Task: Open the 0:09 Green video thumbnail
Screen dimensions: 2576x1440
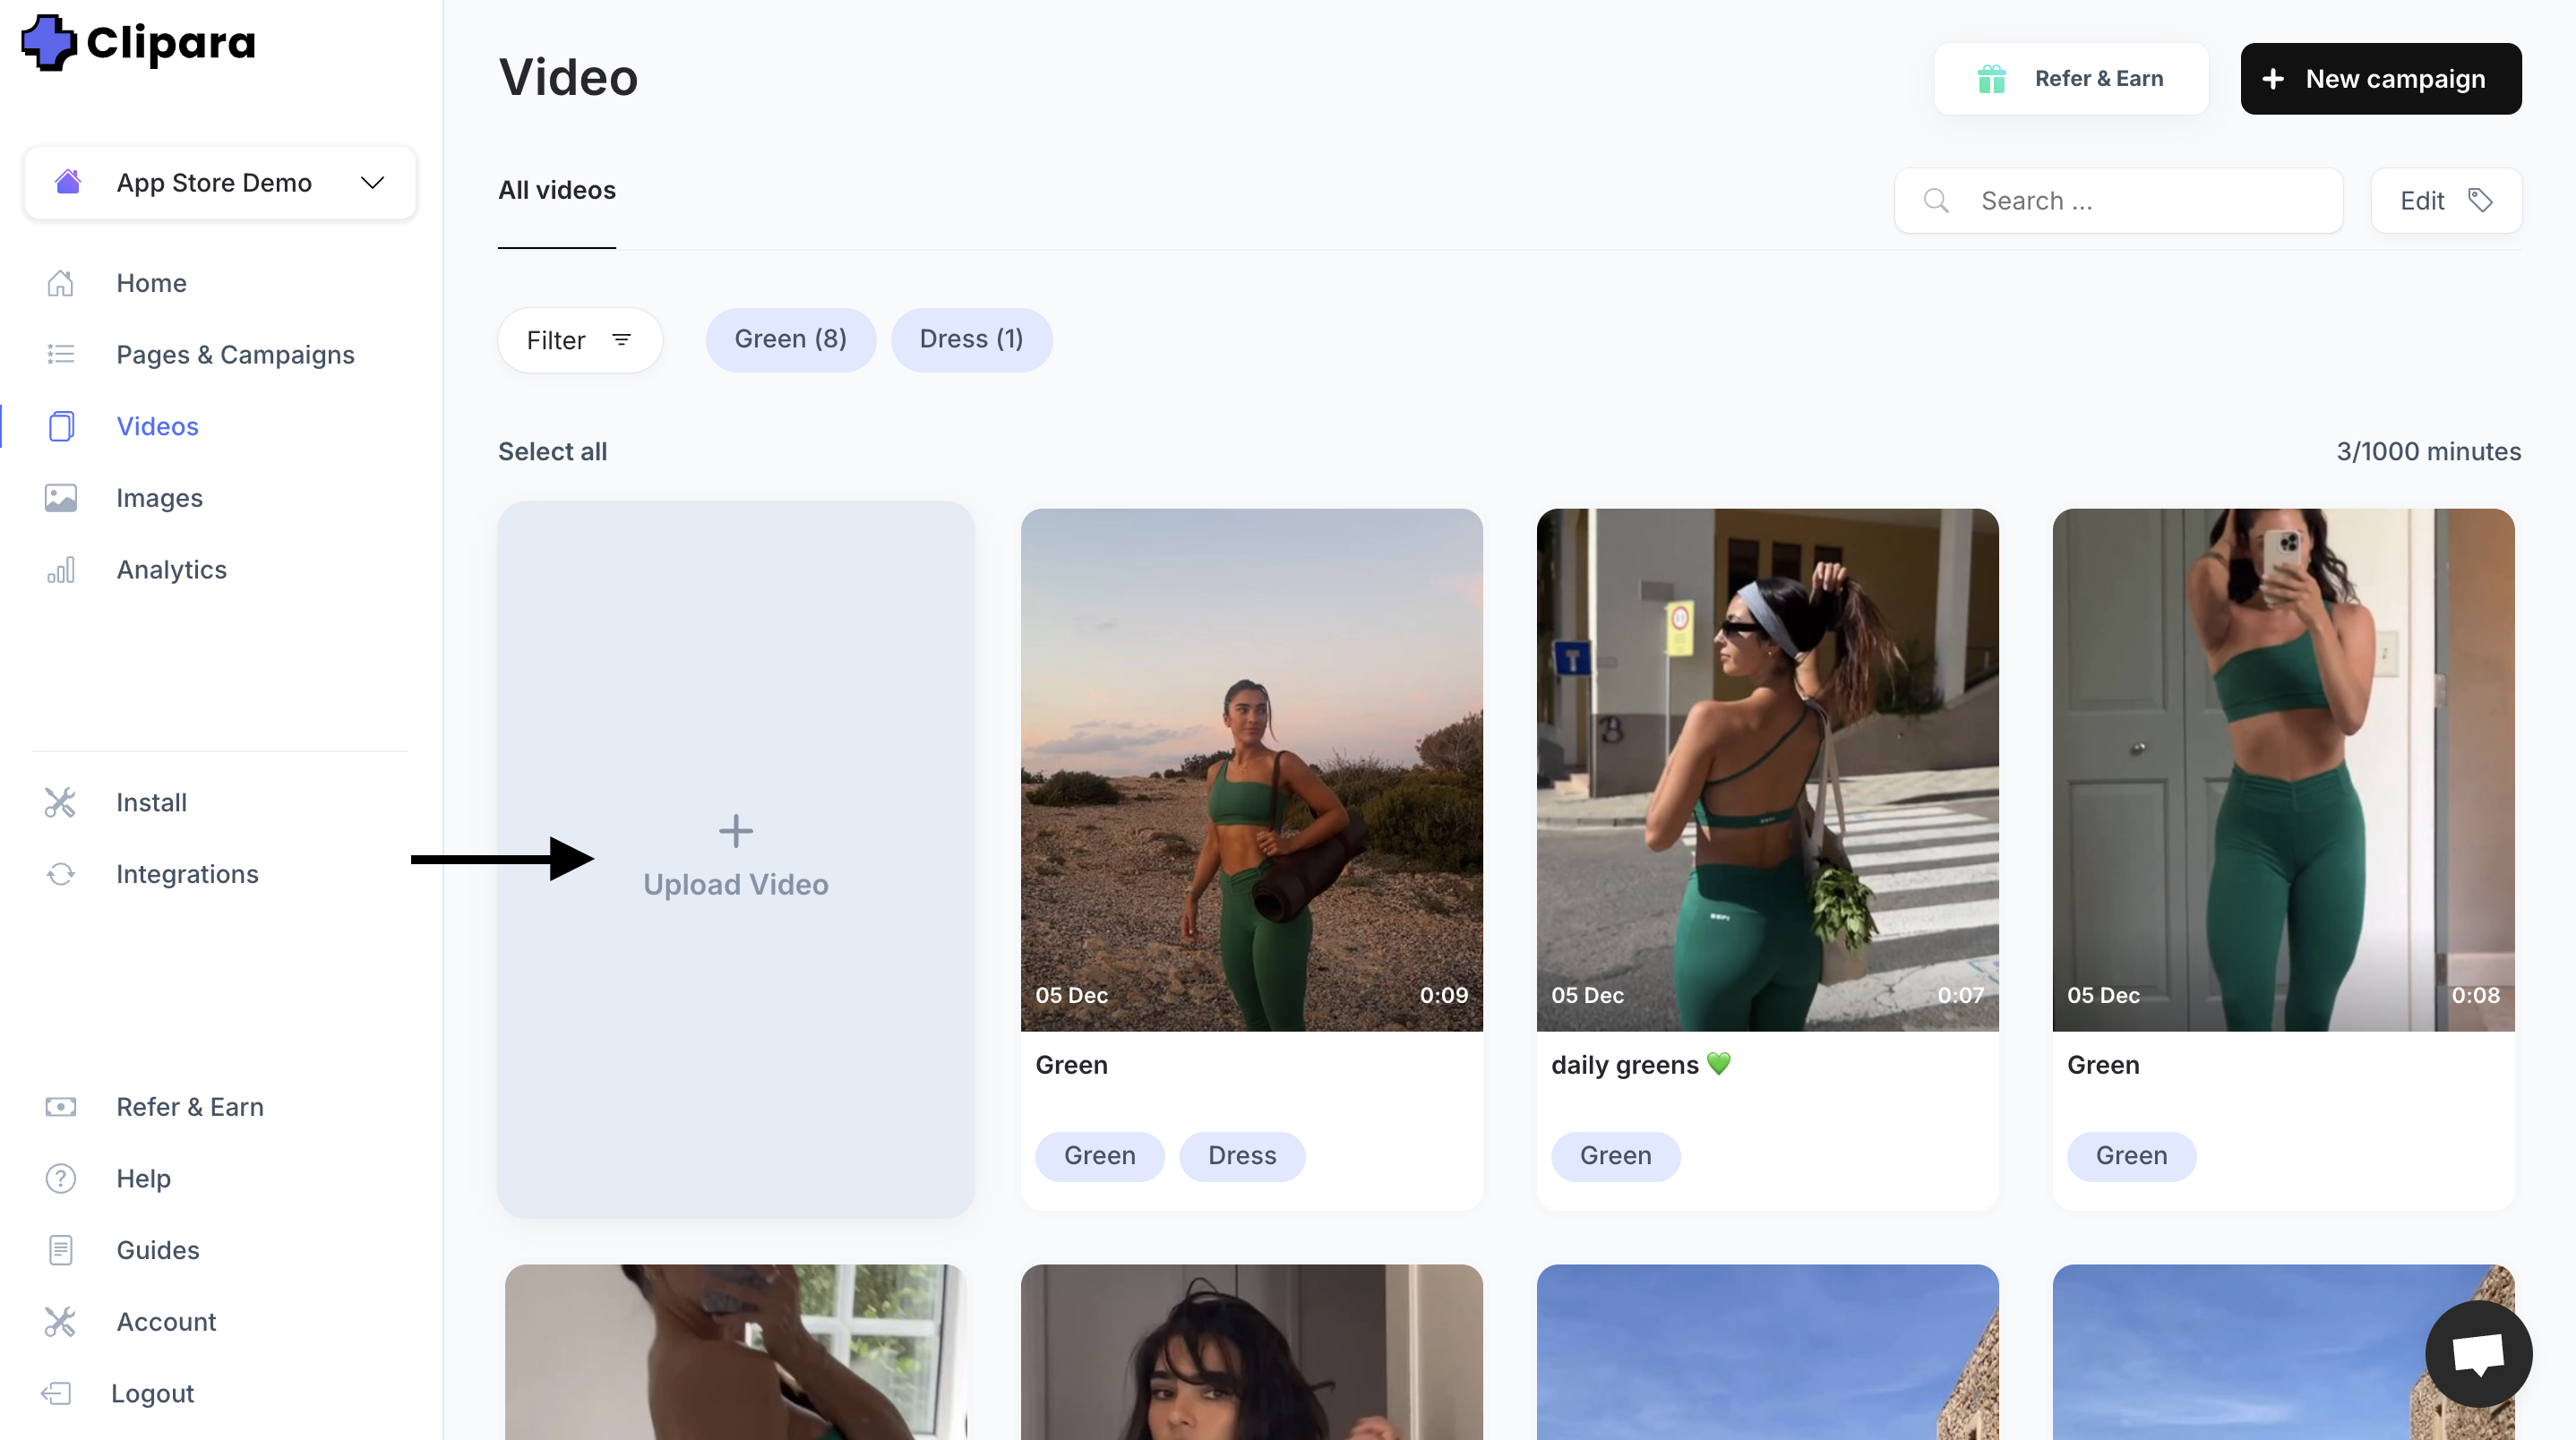Action: (x=1251, y=770)
